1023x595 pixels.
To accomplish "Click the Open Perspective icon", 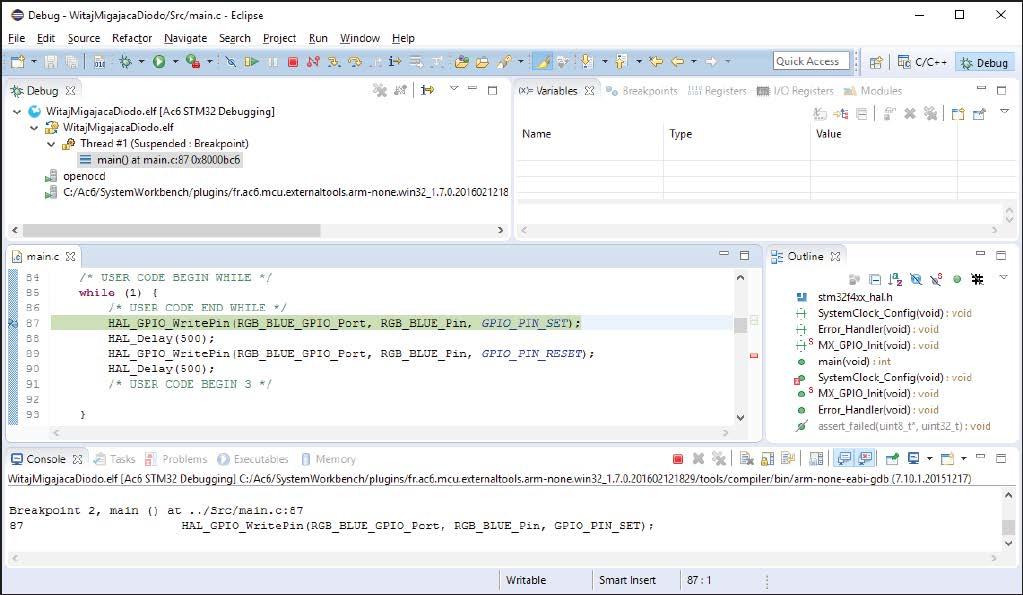I will coord(876,63).
